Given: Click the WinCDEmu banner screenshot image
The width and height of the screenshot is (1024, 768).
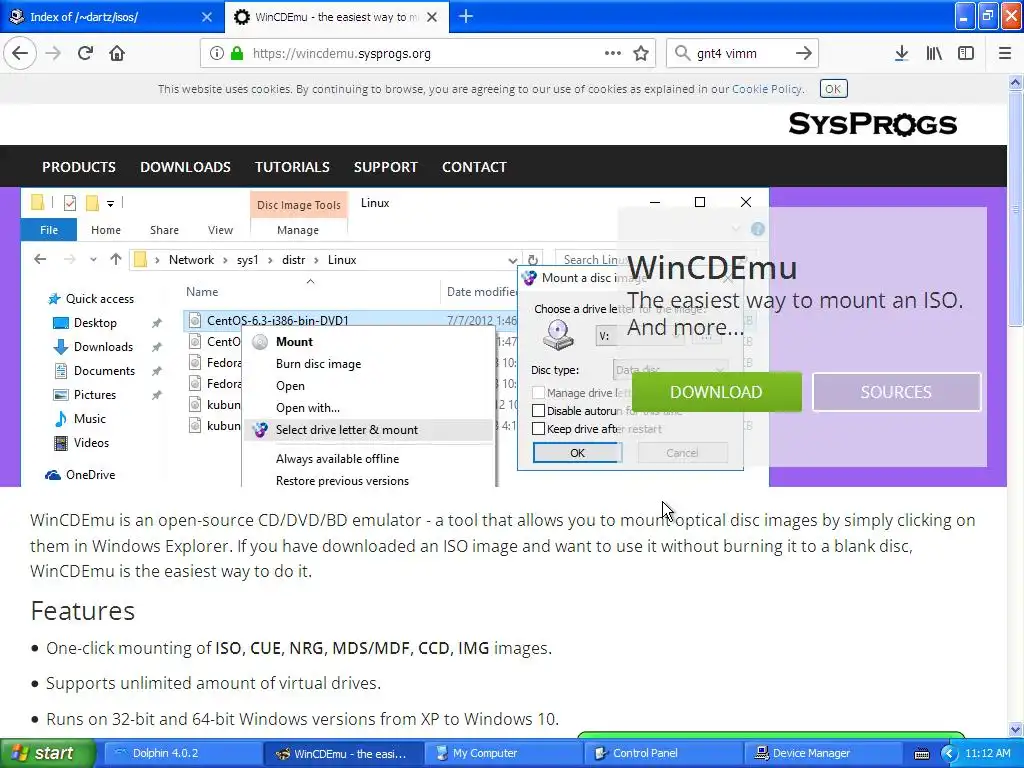Looking at the screenshot, I should tap(394, 337).
